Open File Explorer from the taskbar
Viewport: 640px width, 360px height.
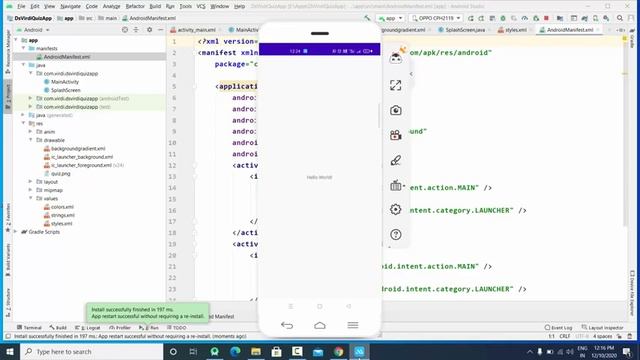pos(256,351)
